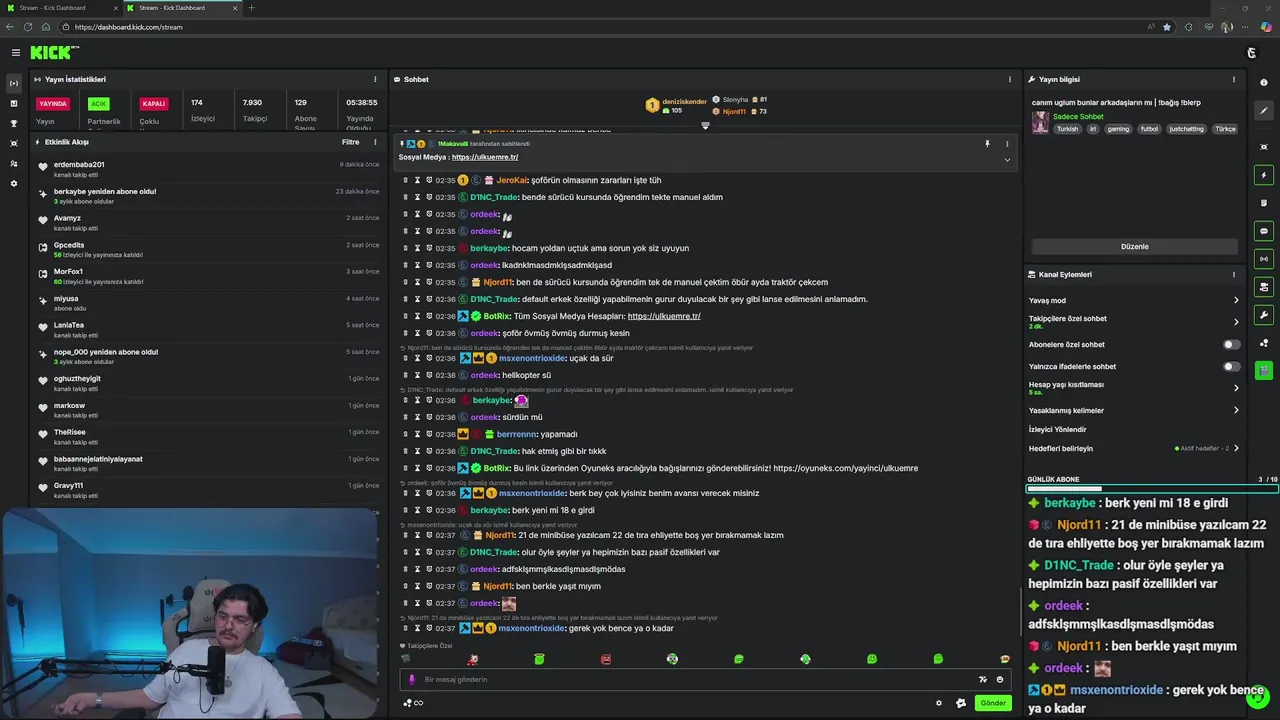
Task: Click the pencil edit icon in right toolbar
Action: click(x=1264, y=111)
